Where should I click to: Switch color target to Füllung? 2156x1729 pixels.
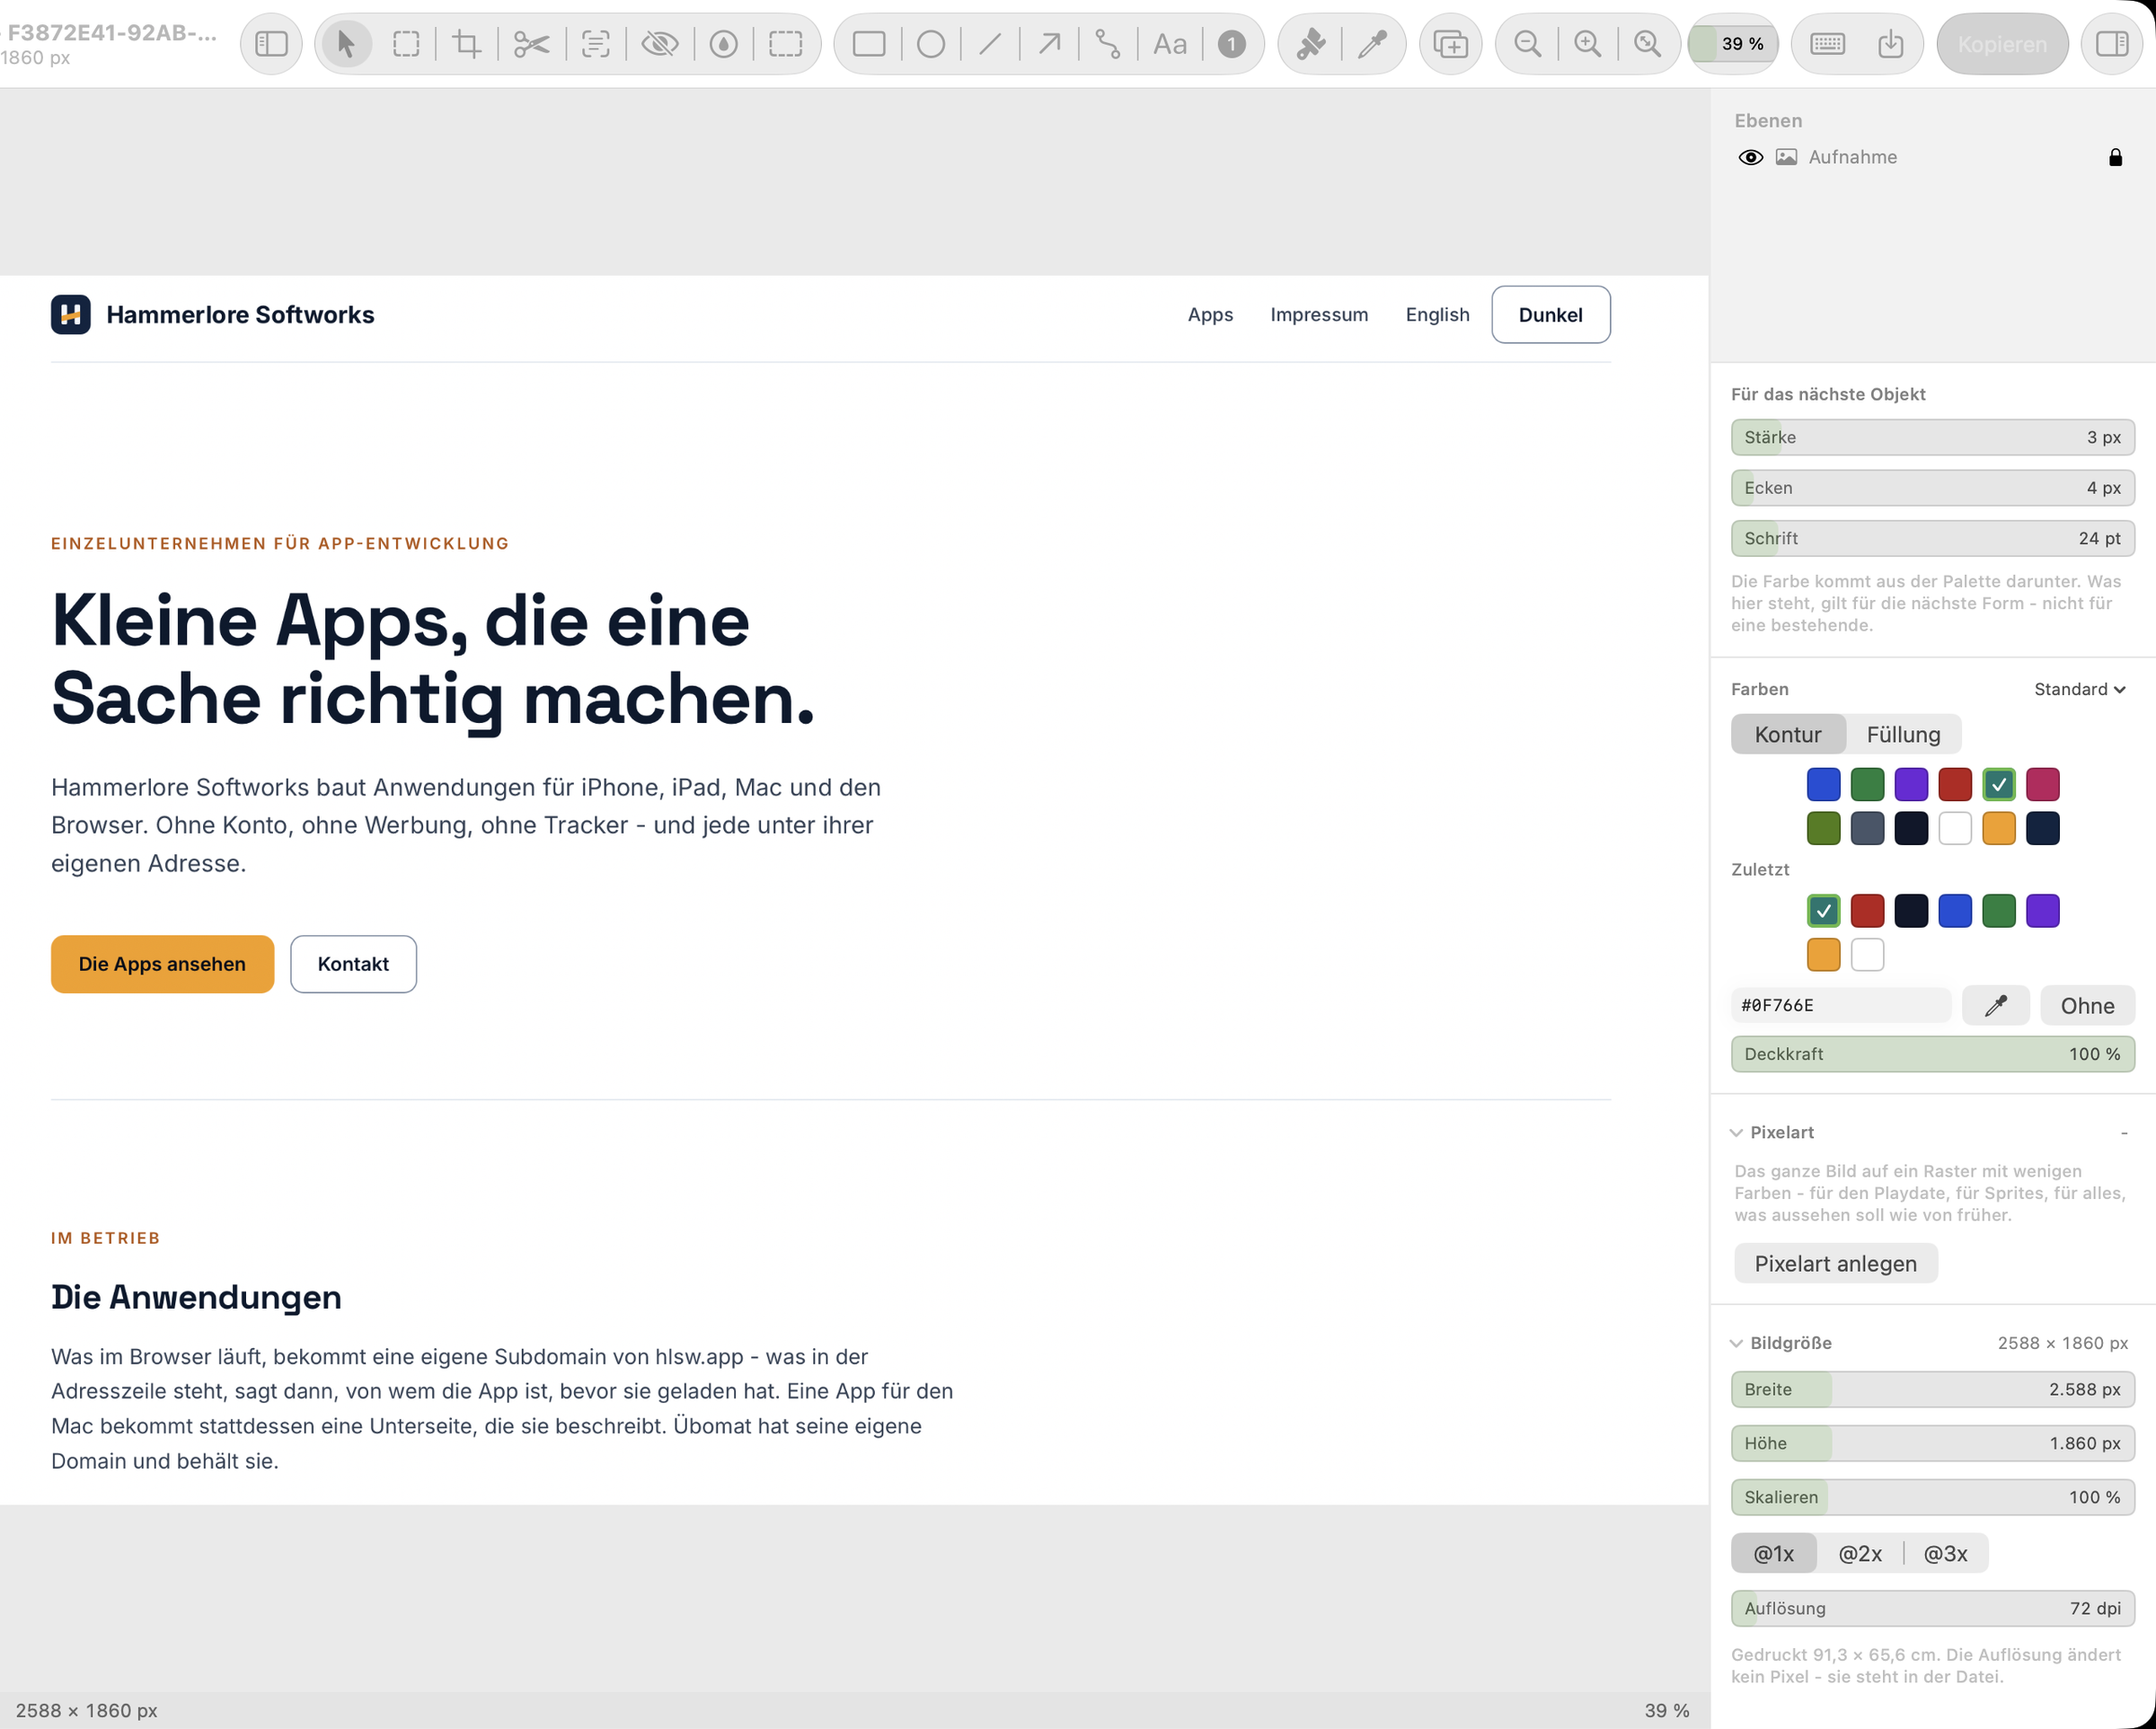pos(1903,734)
